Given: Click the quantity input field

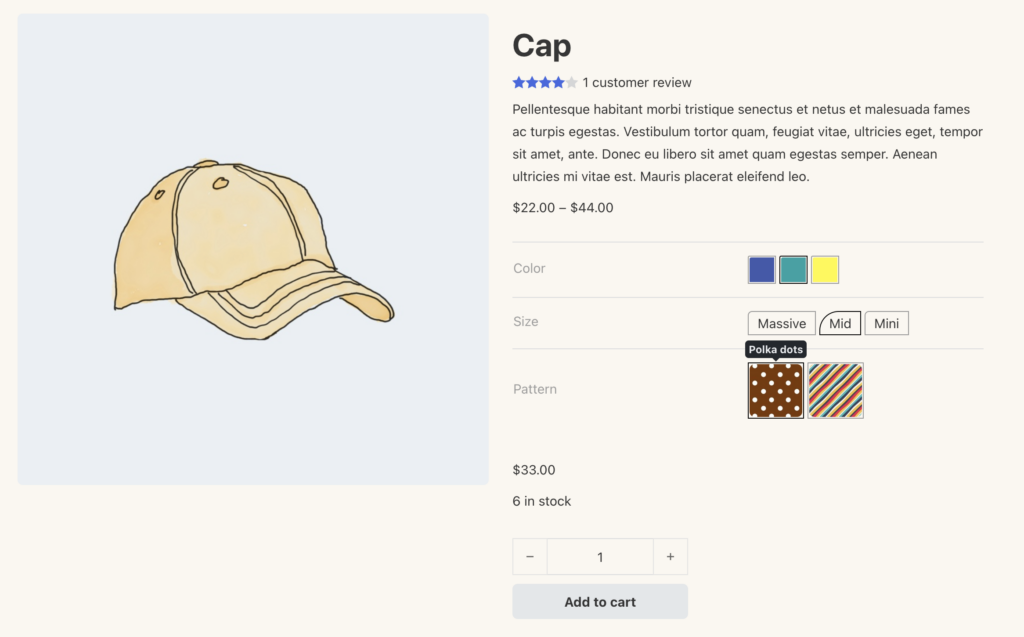Looking at the screenshot, I should [600, 557].
